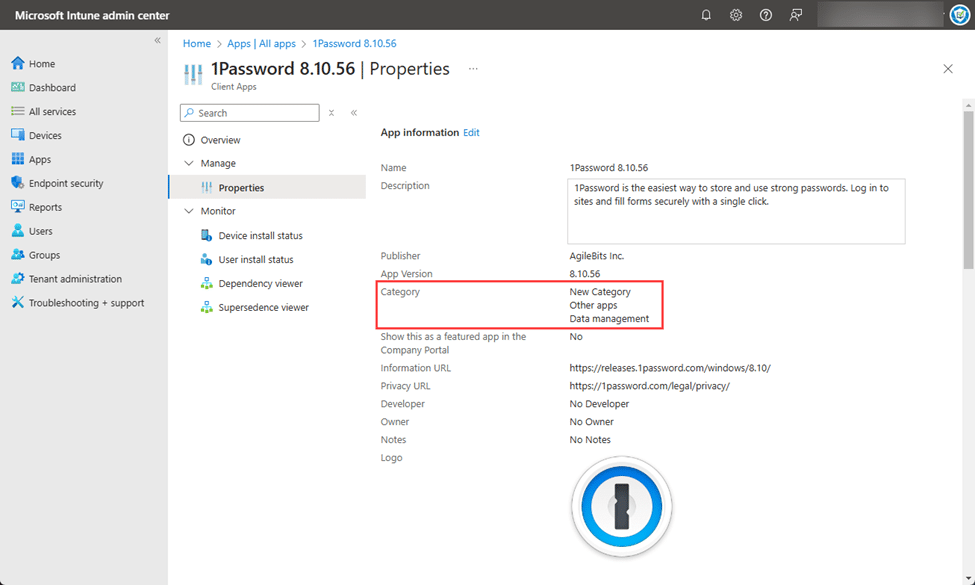975x585 pixels.
Task: Click the help question mark icon
Action: (x=766, y=15)
